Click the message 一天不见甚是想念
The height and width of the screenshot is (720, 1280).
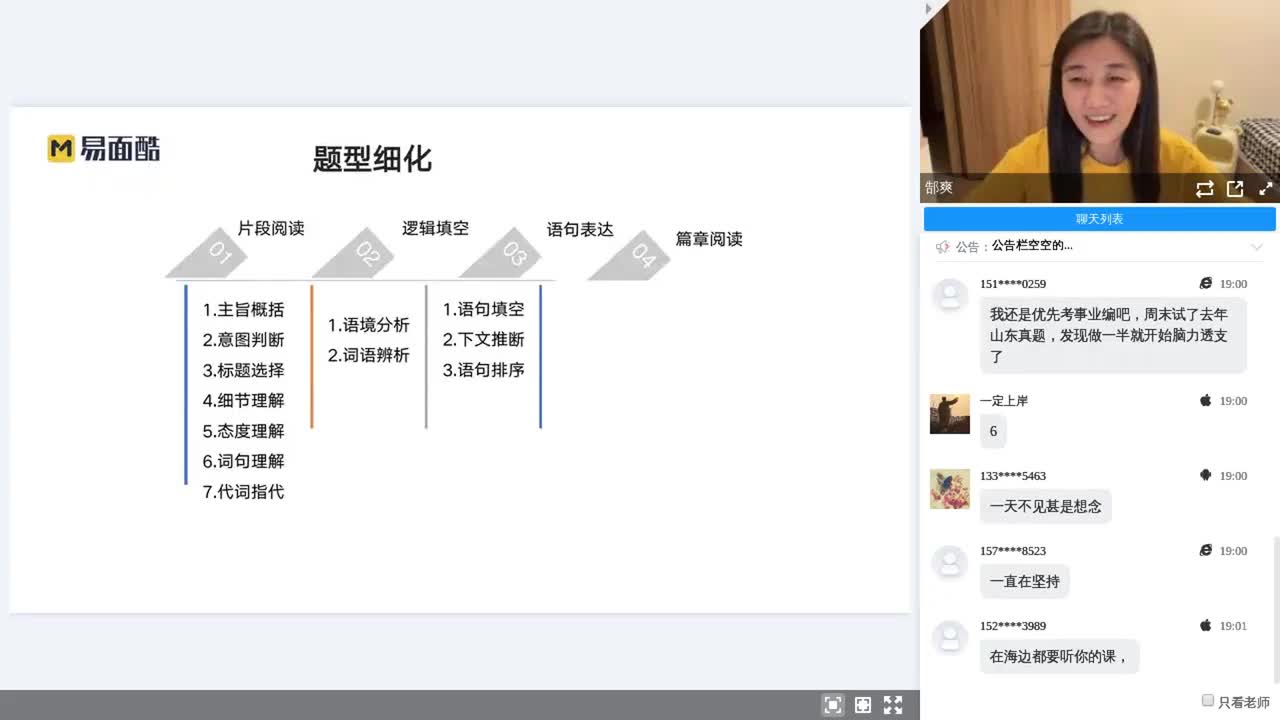click(x=1045, y=506)
